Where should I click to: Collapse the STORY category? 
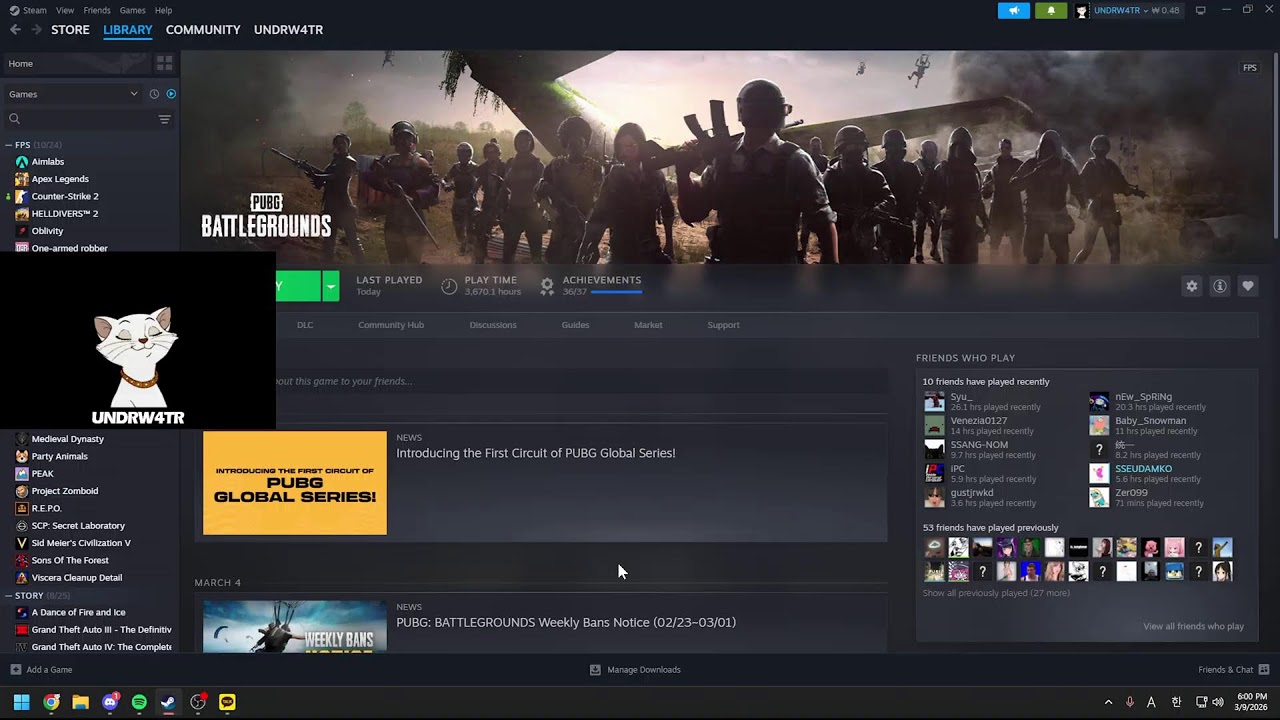[x=8, y=596]
